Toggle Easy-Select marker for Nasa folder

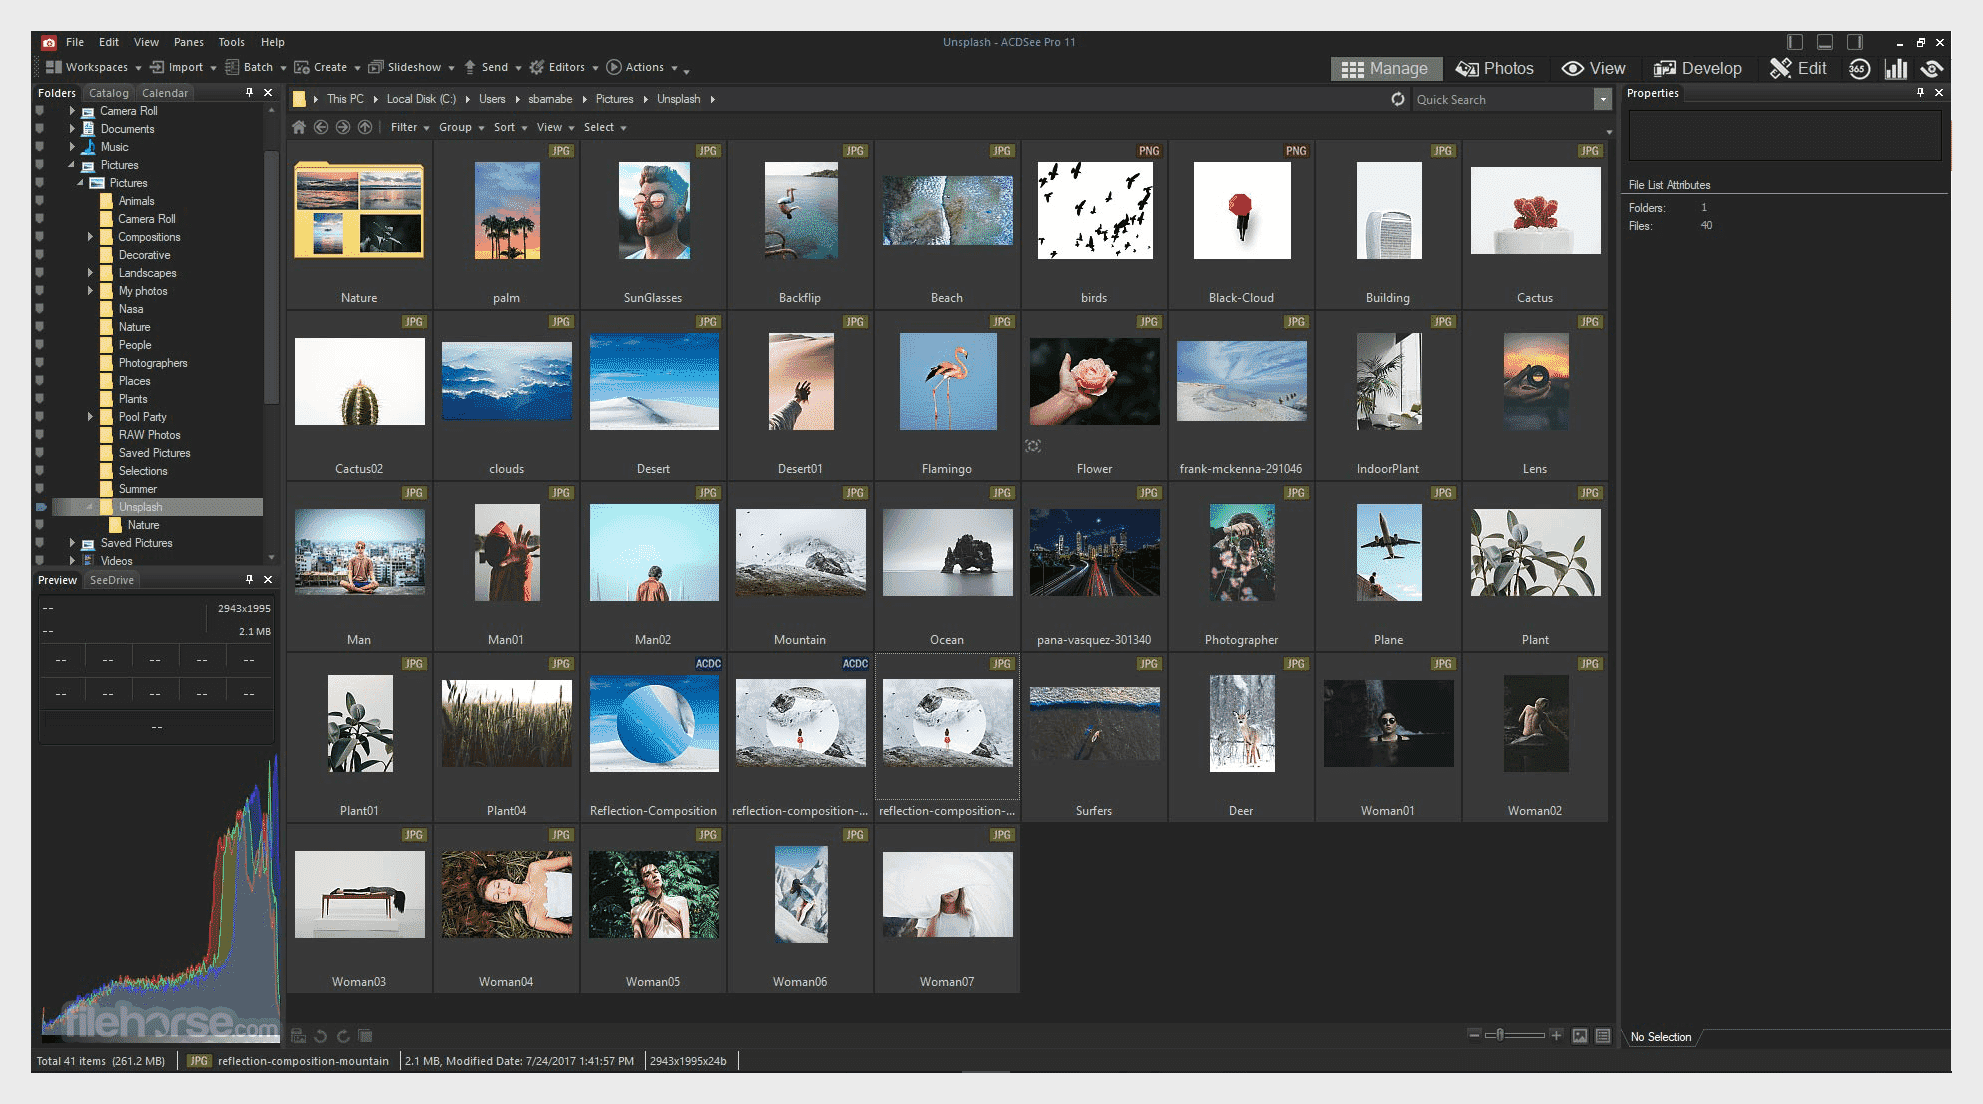click(x=40, y=309)
